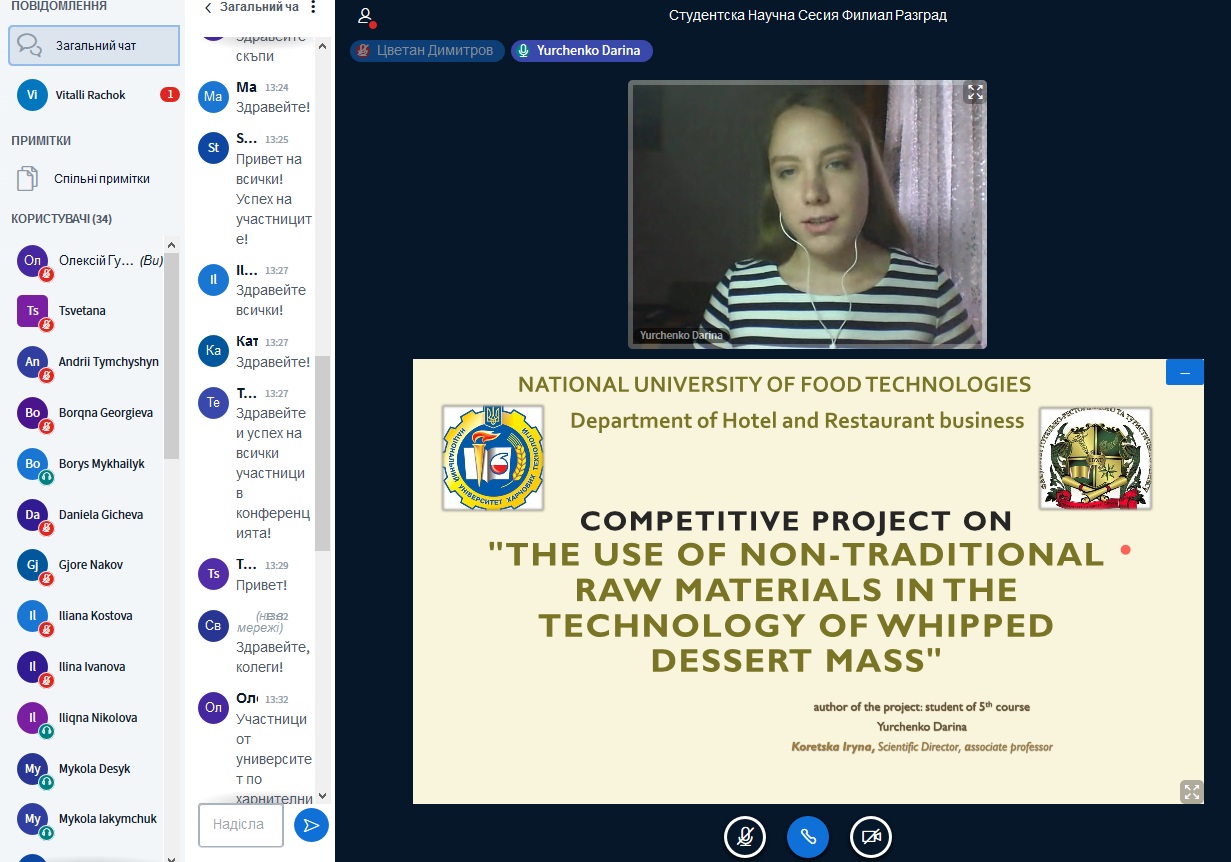This screenshot has width=1231, height=862.
Task: Minimize the presentation with blue button
Action: tap(1184, 372)
